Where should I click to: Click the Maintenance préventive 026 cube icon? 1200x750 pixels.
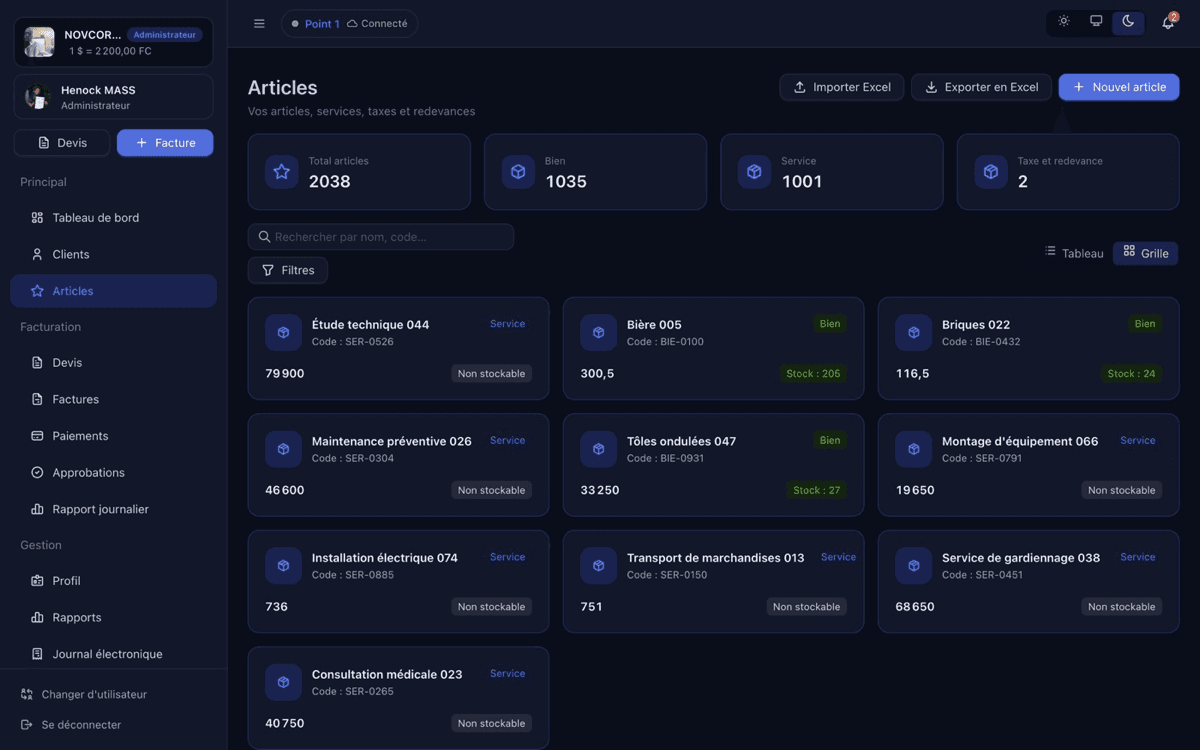283,449
